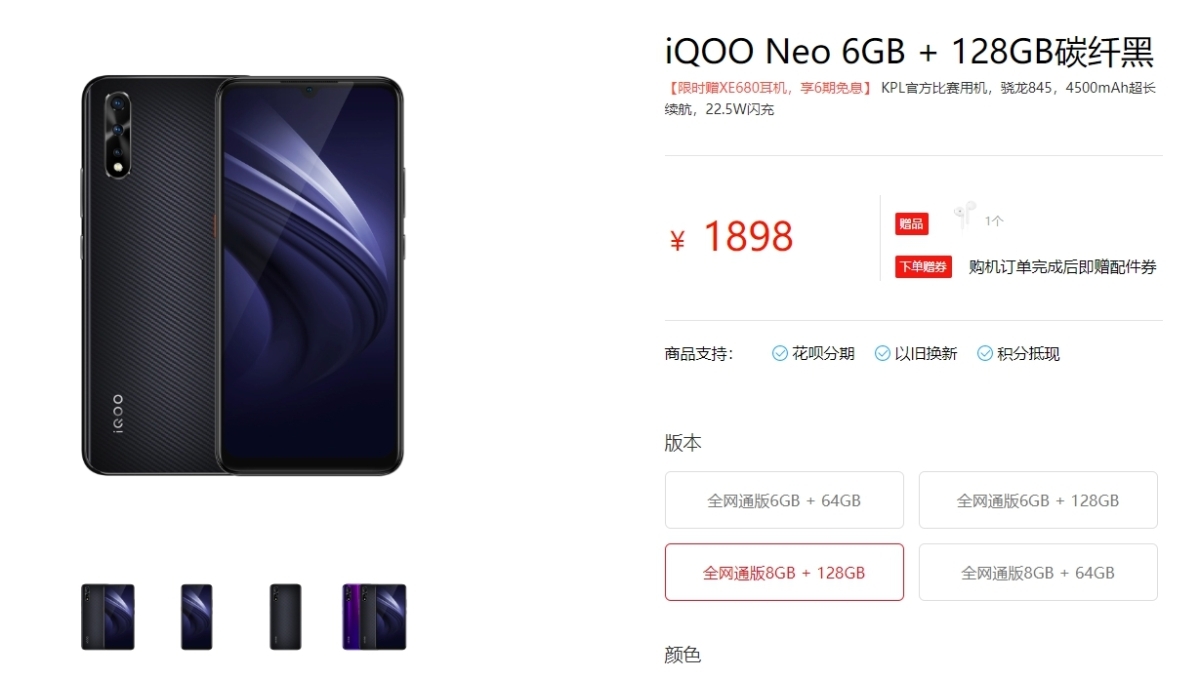Click the iQOO Neo 6GB + 128GB title

tap(909, 50)
